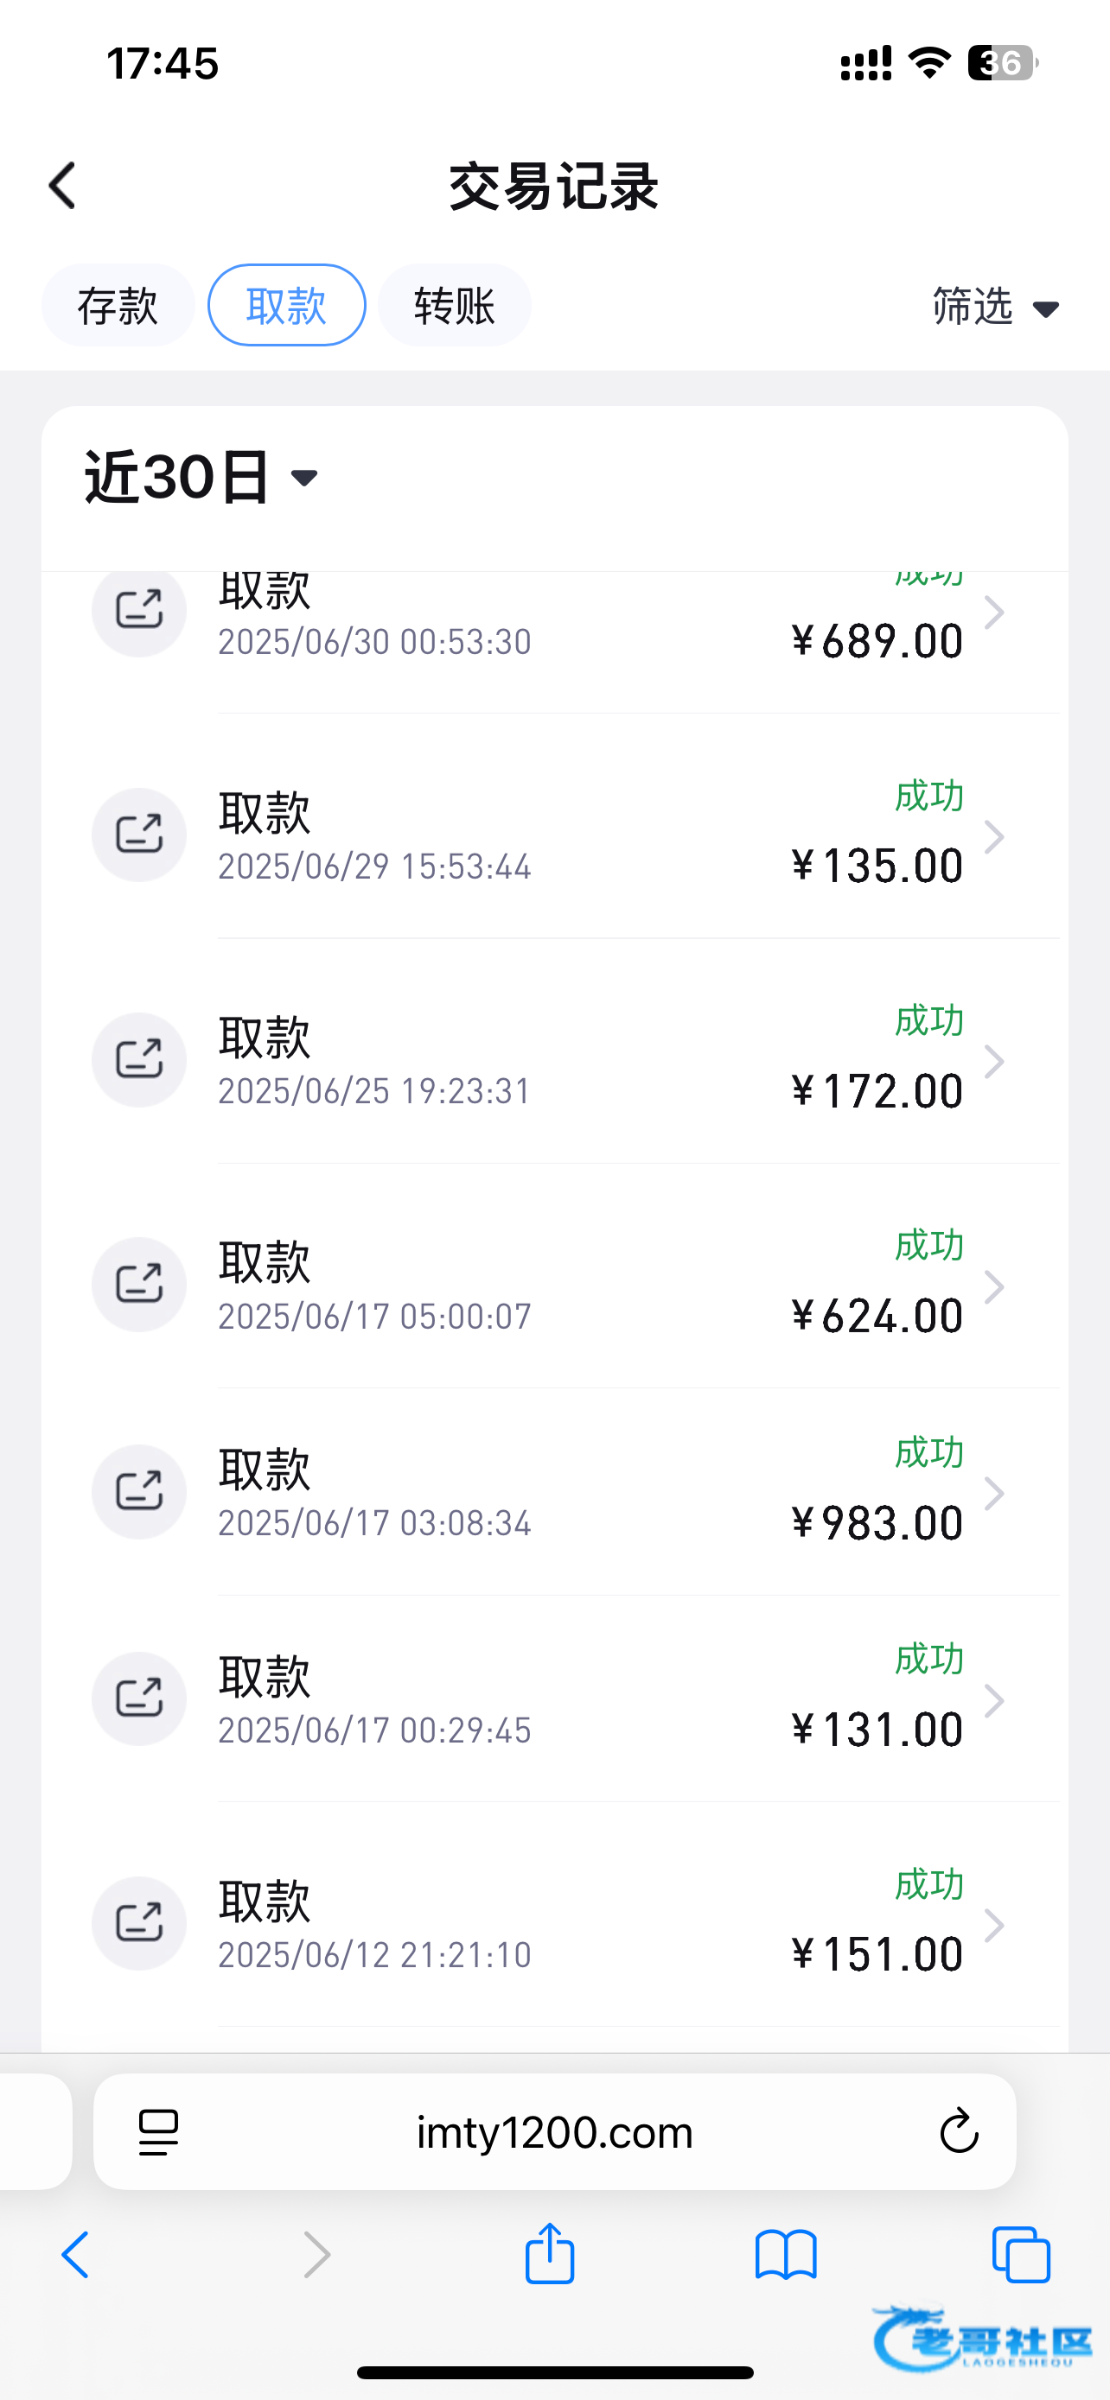Tap the withdrawal icon for ¥135.00 entry
1110x2400 pixels.
139,835
